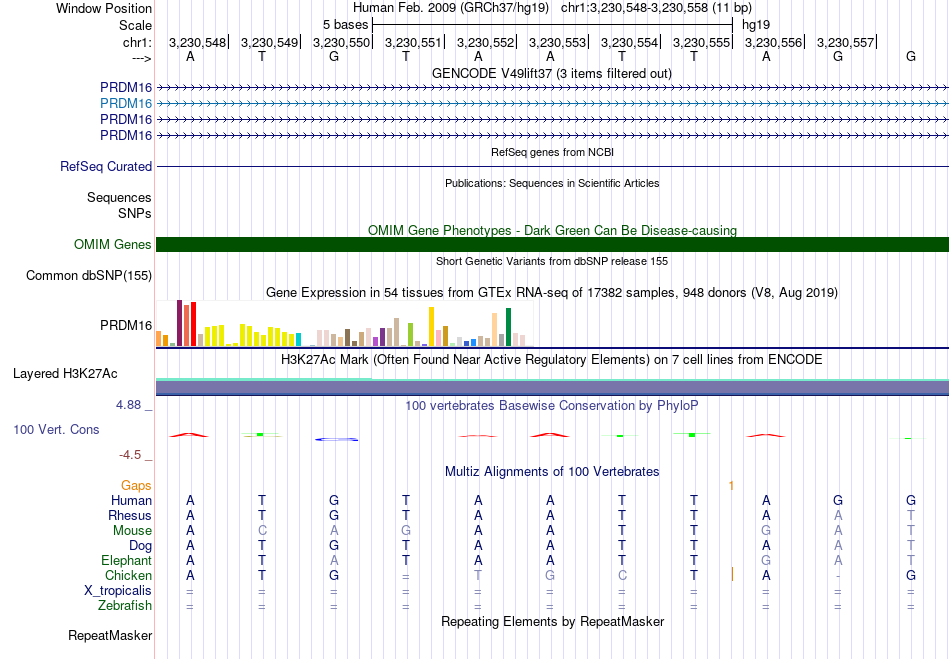Open the H3K27Ac Mark ENCODE track title
This screenshot has height=659, width=950.
(x=552, y=359)
